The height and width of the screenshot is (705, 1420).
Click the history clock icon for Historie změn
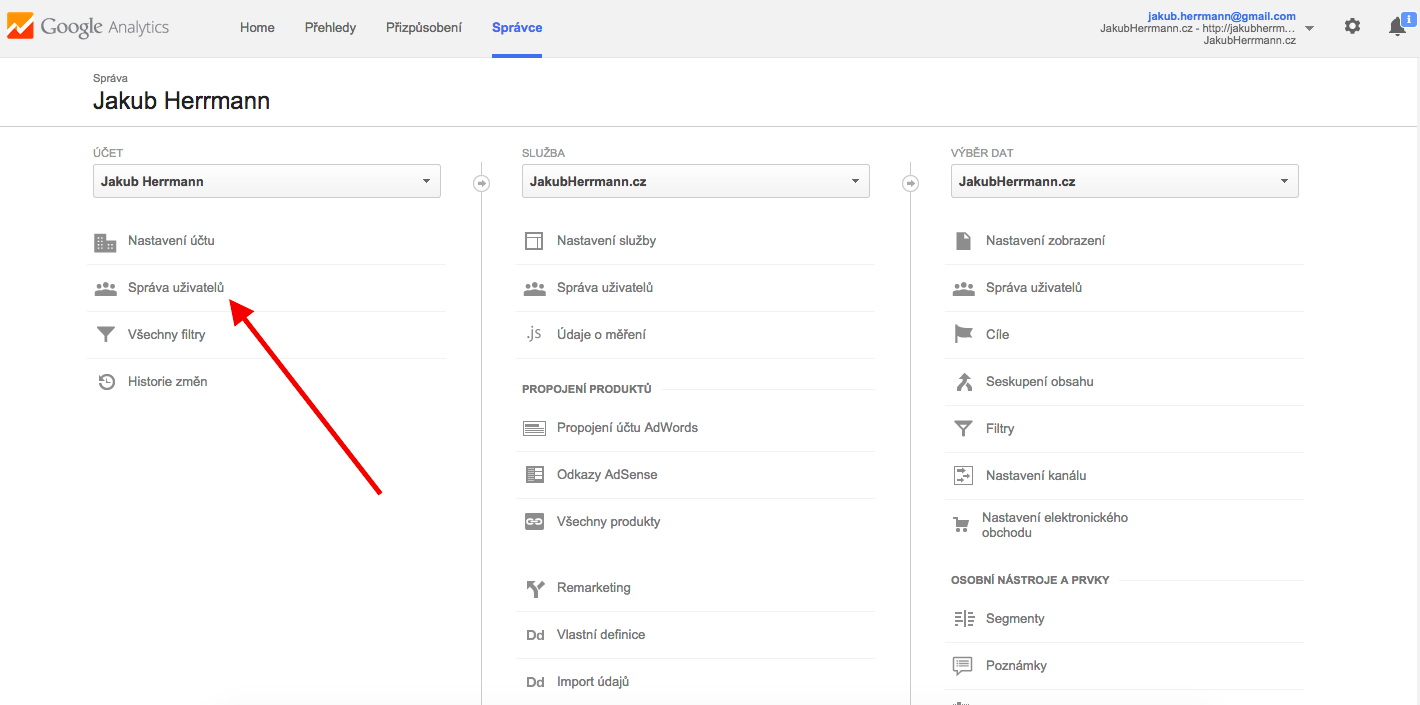pyautogui.click(x=106, y=382)
